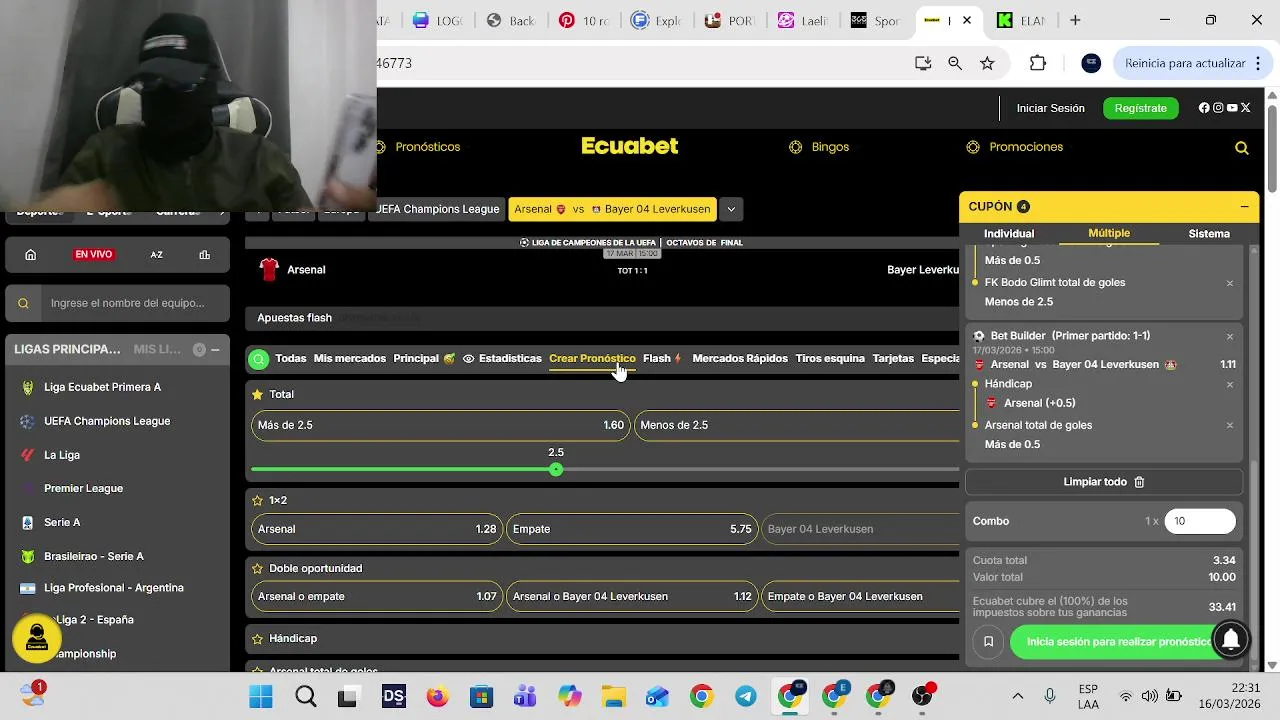The height and width of the screenshot is (720, 1280).
Task: Collapse the Ligas Principales panel
Action: tap(215, 350)
